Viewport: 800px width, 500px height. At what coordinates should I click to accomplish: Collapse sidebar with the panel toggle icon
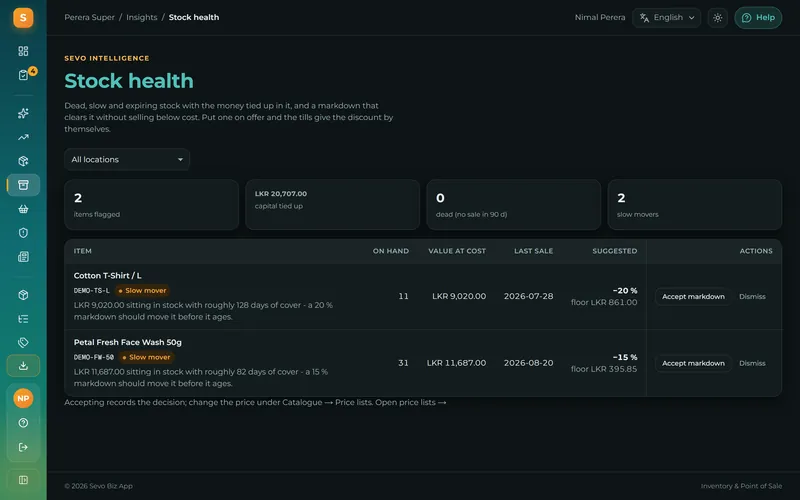pos(23,480)
